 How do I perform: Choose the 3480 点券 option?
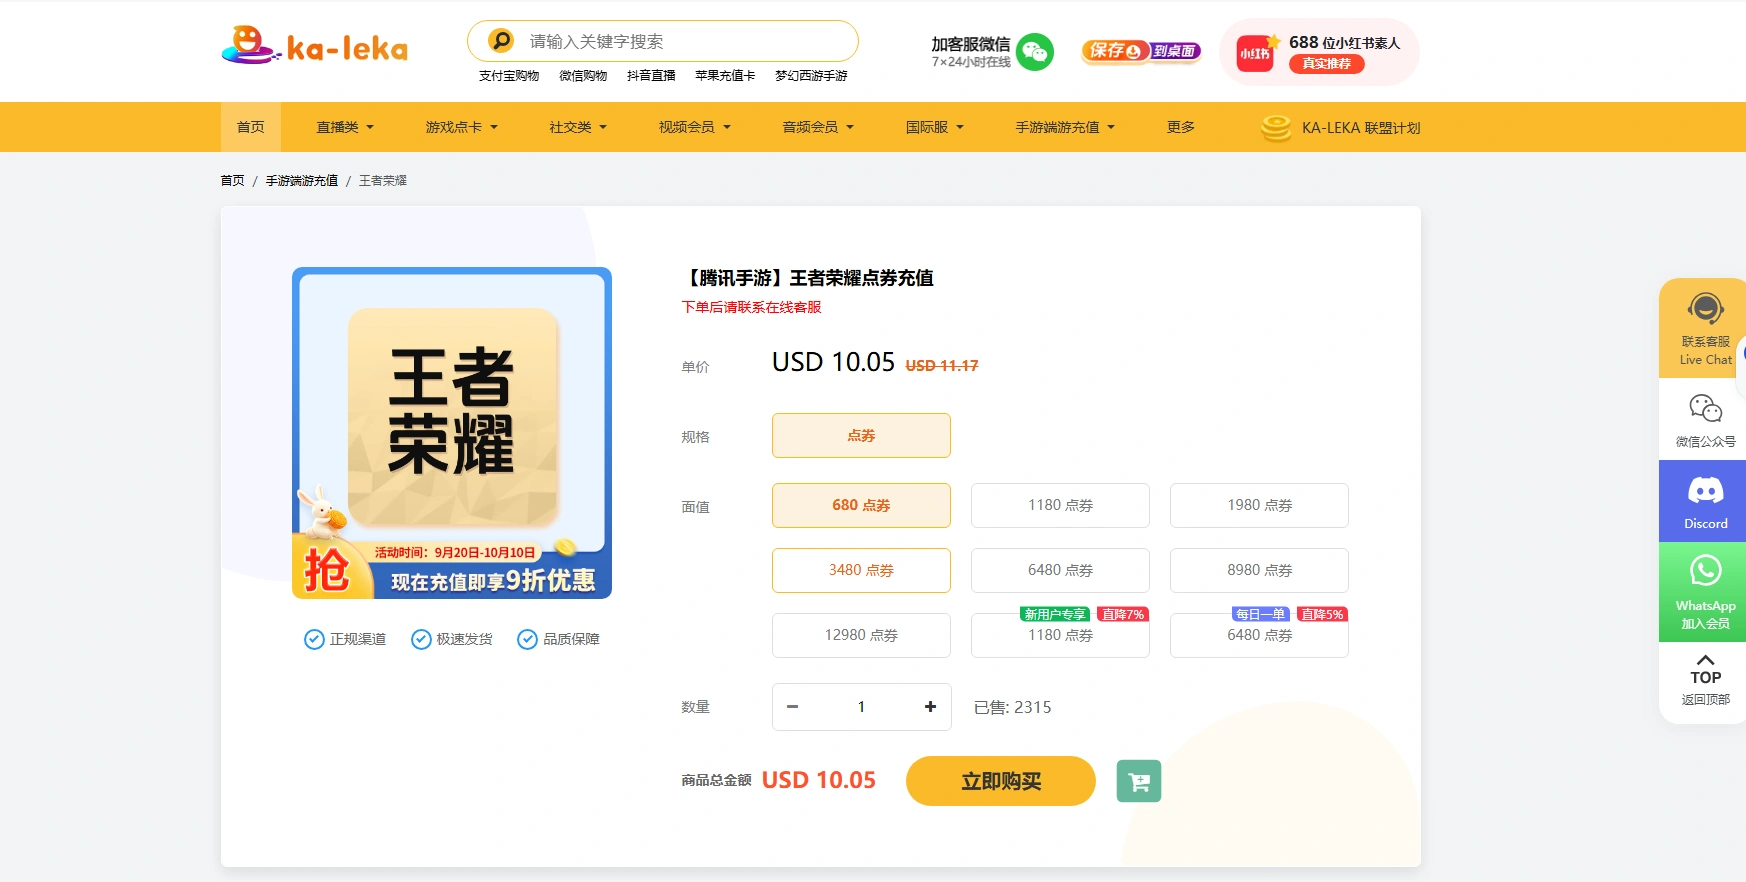(860, 570)
